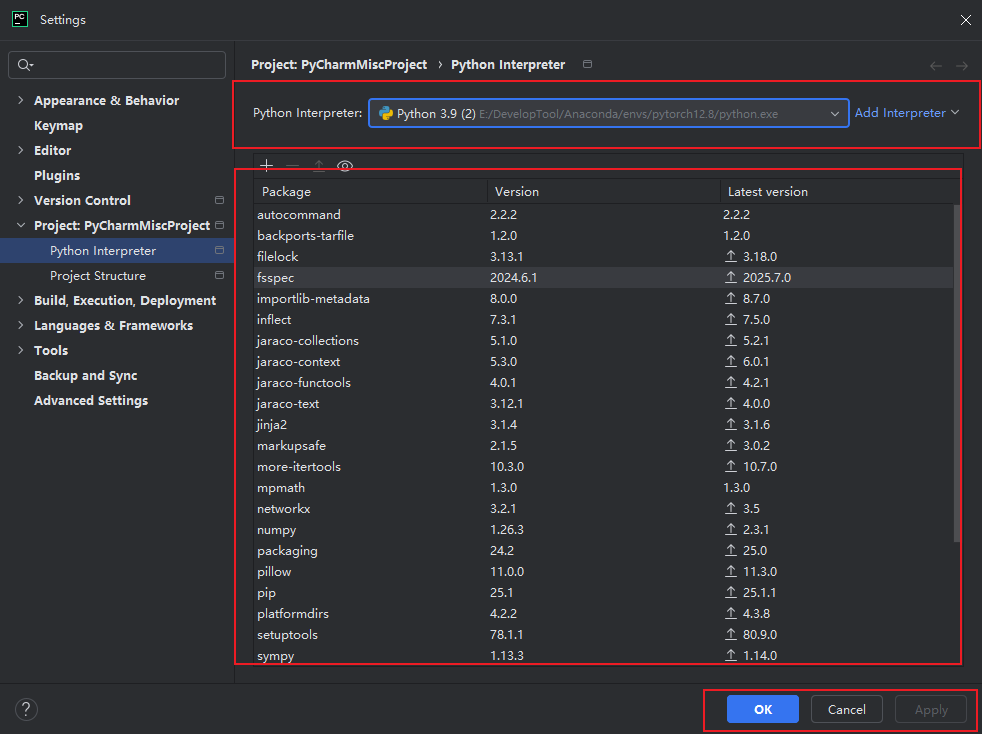Sort by Version column header
This screenshot has height=734, width=982.
coord(604,192)
